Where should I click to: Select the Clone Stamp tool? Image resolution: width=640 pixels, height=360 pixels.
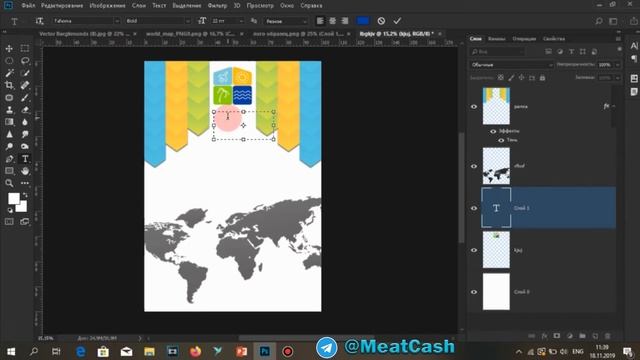click(9, 110)
